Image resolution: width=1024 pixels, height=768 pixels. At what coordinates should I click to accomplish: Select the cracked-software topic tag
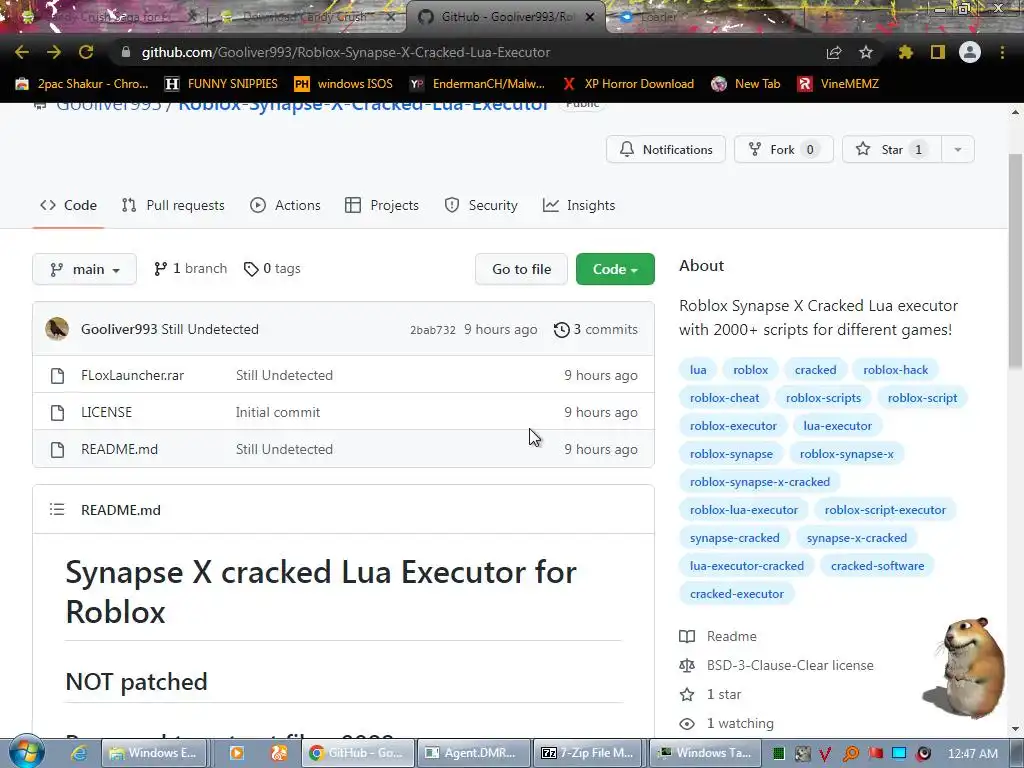coord(877,566)
